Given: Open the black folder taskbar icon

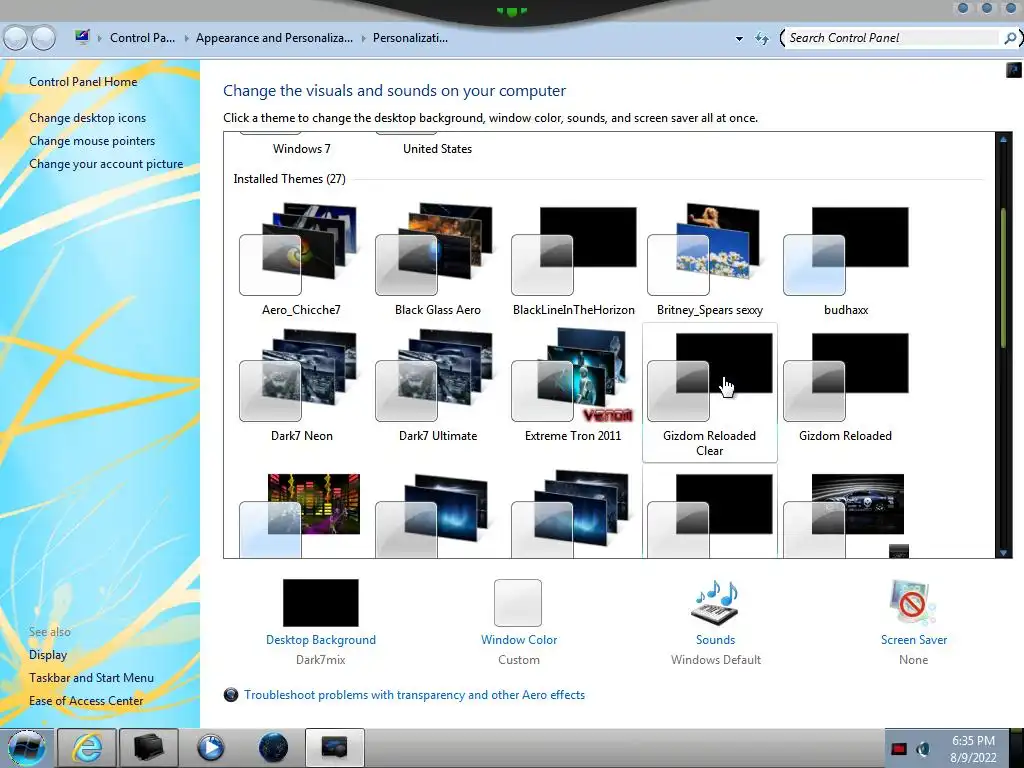Looking at the screenshot, I should tap(148, 748).
